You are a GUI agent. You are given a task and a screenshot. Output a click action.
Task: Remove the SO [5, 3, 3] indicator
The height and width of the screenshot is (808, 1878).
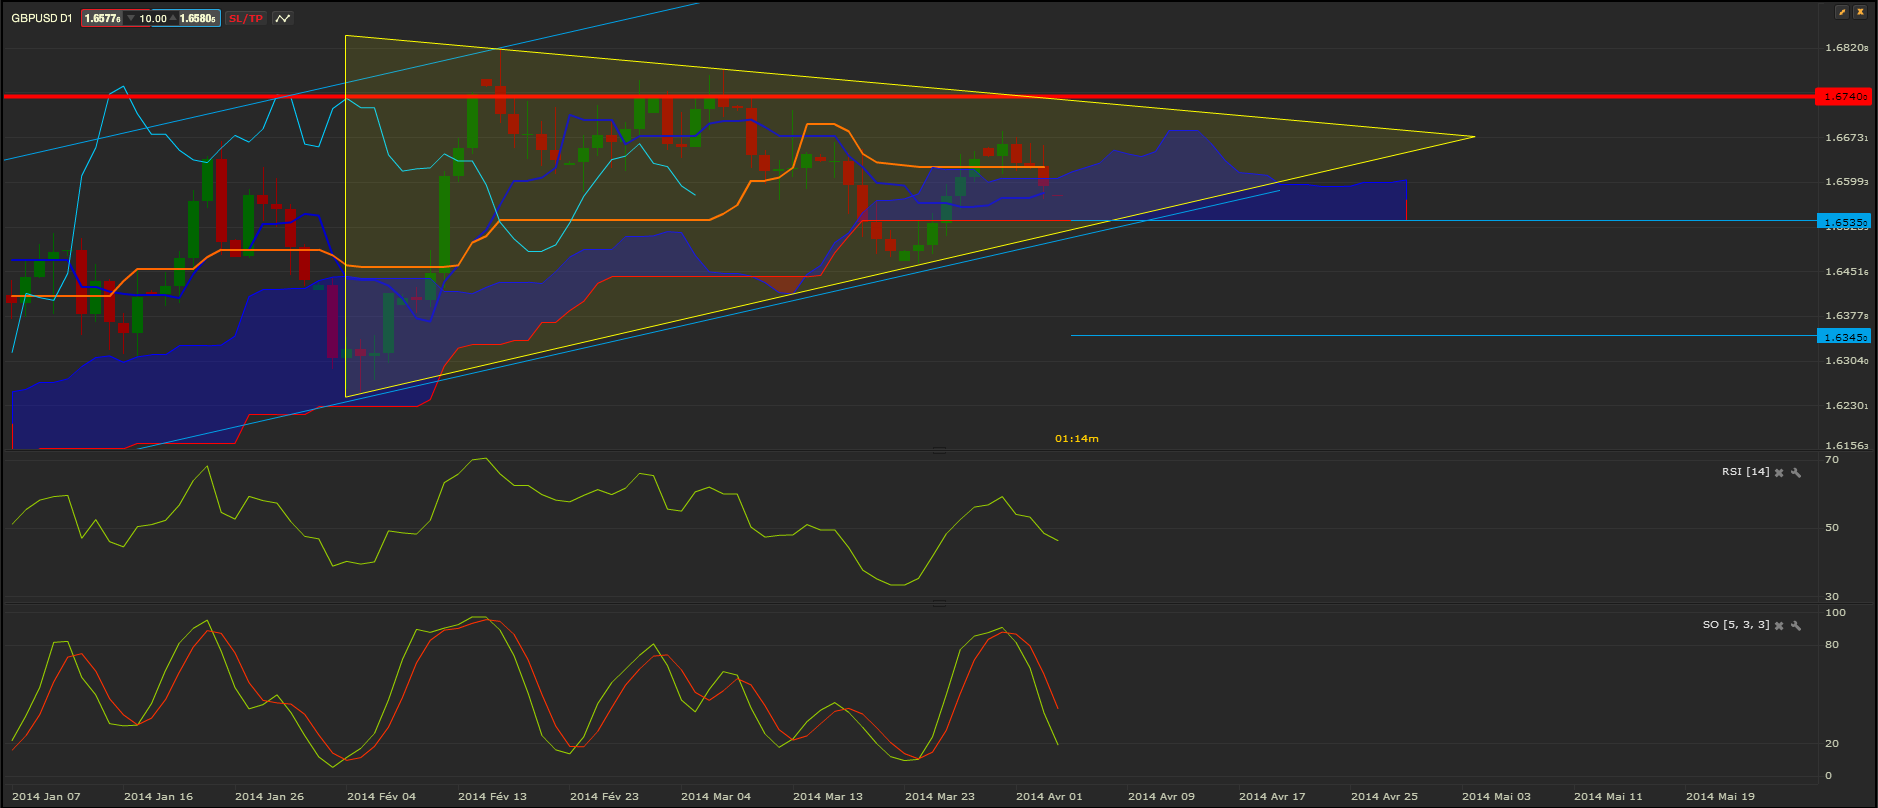[x=1779, y=625]
